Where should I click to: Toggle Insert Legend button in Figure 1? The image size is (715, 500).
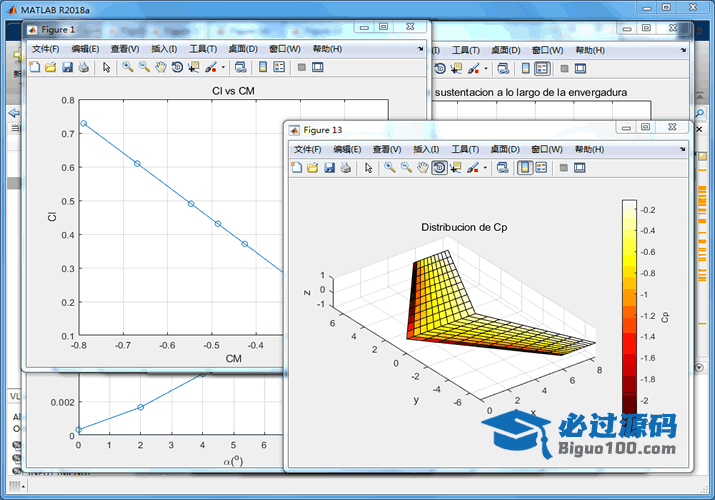click(x=279, y=68)
